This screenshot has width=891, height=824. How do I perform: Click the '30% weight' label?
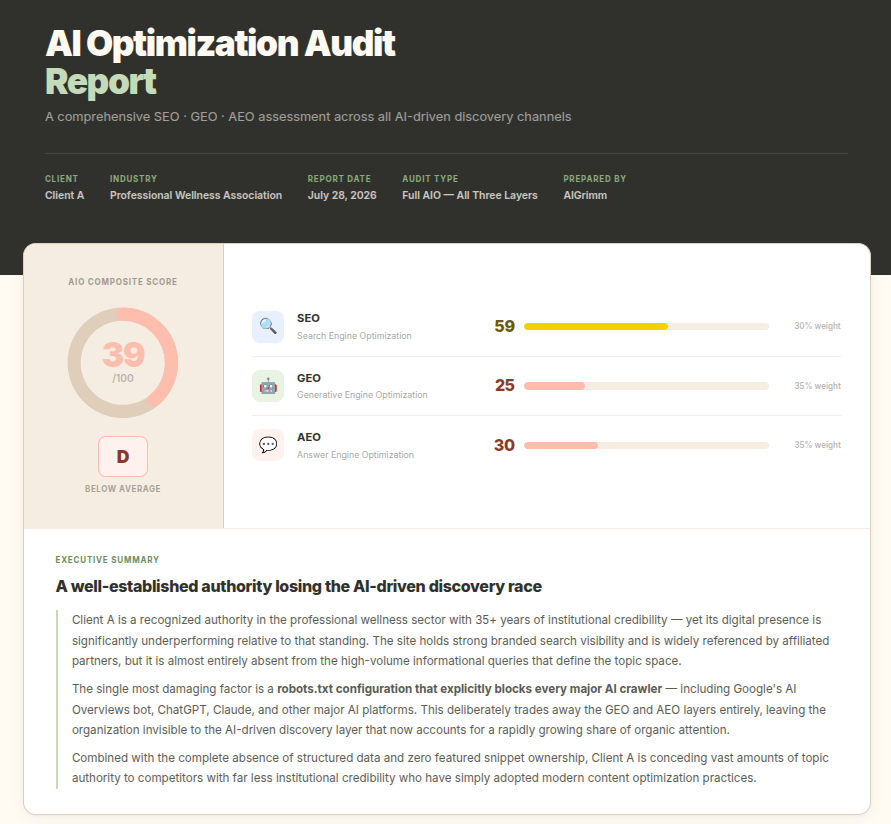point(817,326)
